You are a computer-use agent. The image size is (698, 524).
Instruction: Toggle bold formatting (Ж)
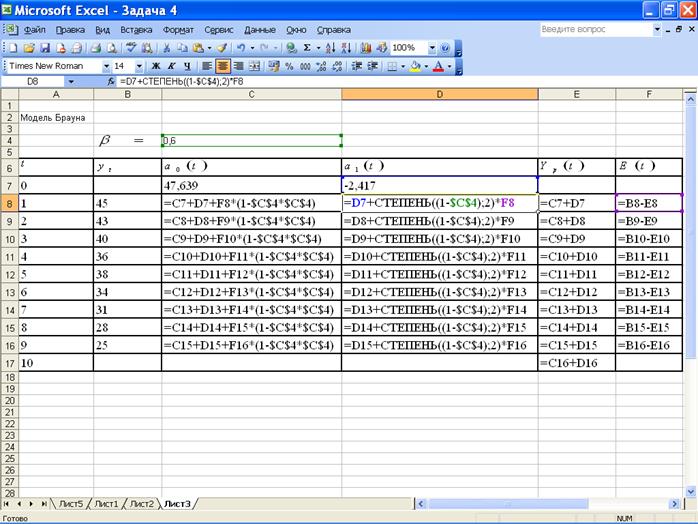(x=156, y=66)
